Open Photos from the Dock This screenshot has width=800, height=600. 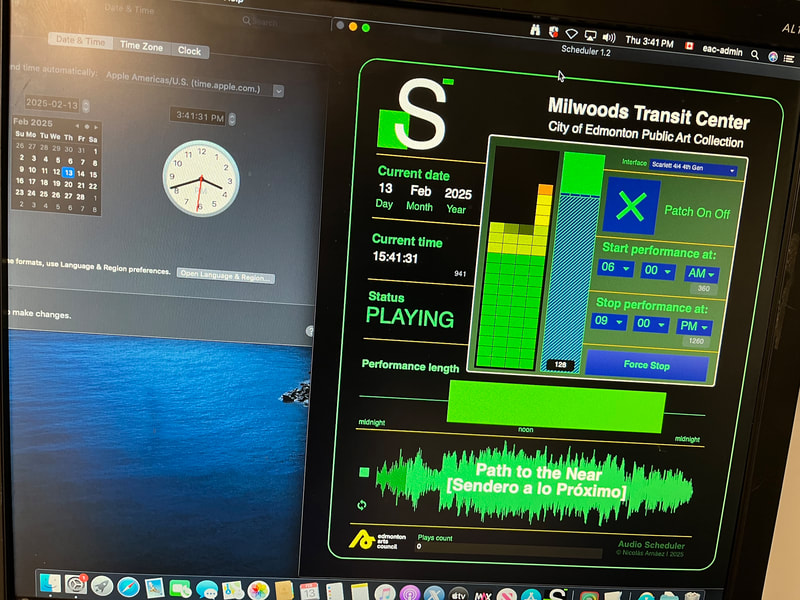[x=258, y=591]
